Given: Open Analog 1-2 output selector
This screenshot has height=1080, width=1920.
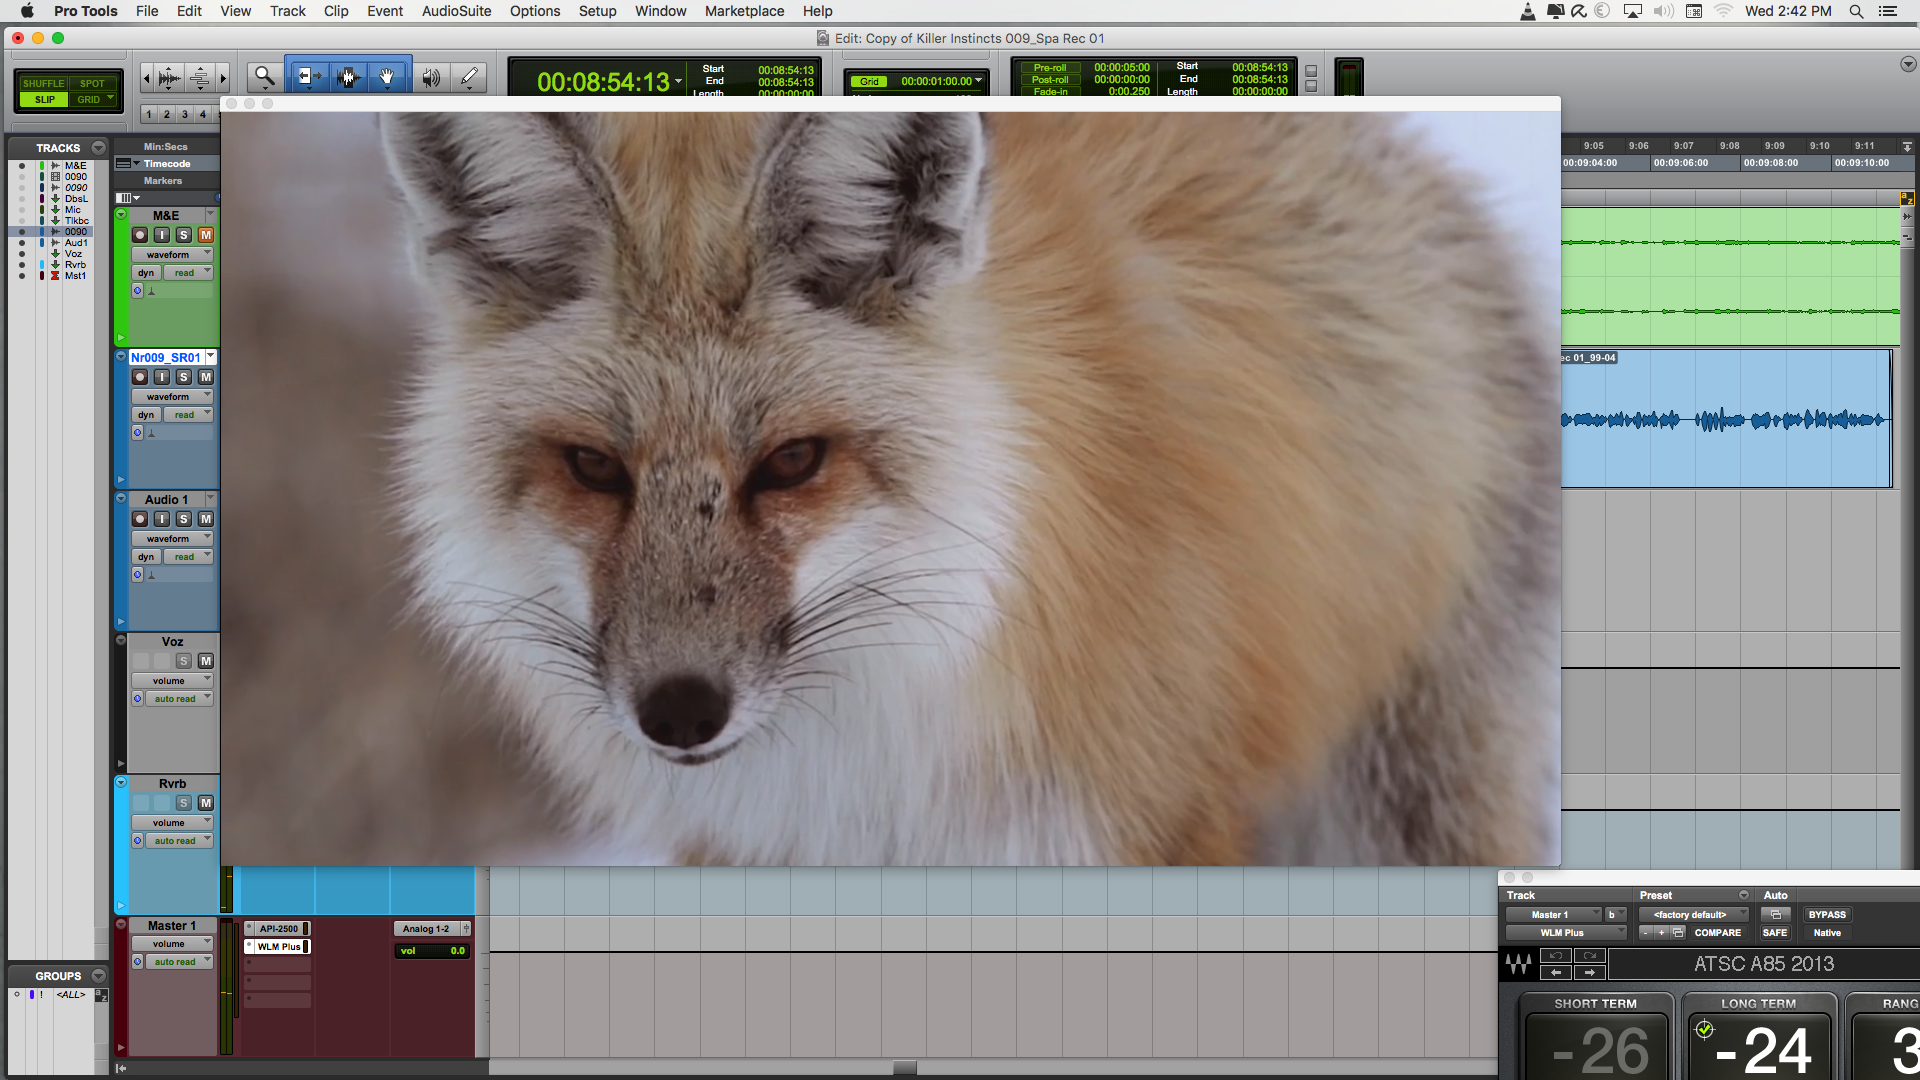Looking at the screenshot, I should (427, 929).
